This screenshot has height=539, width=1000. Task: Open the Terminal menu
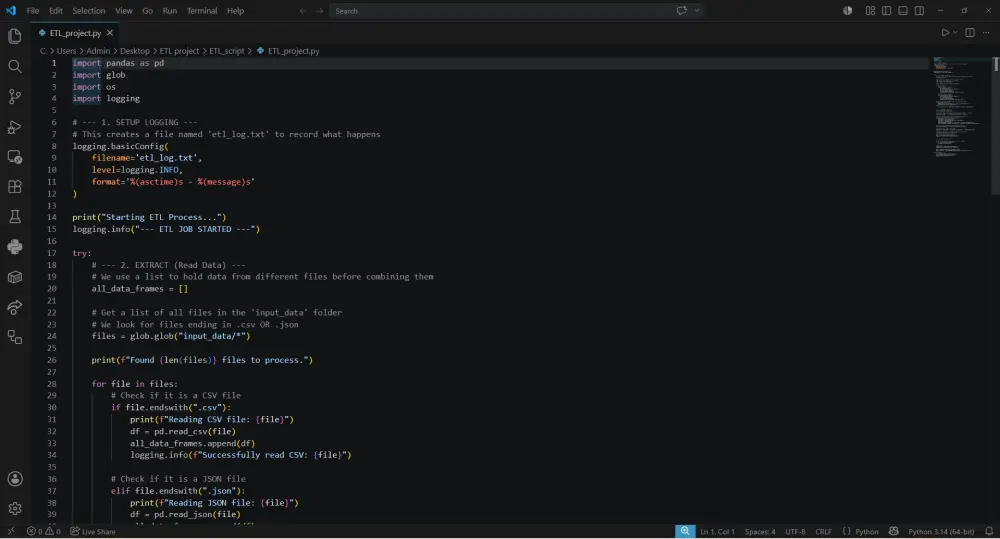202,11
